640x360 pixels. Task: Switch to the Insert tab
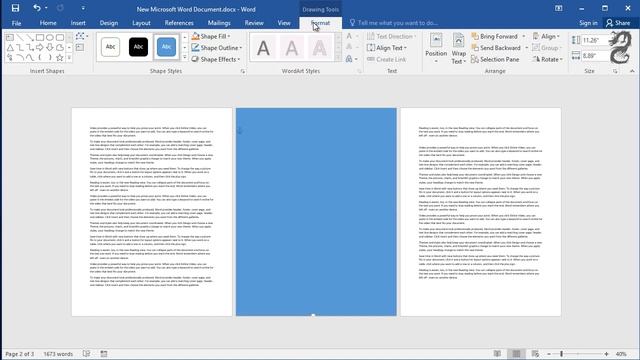click(78, 23)
